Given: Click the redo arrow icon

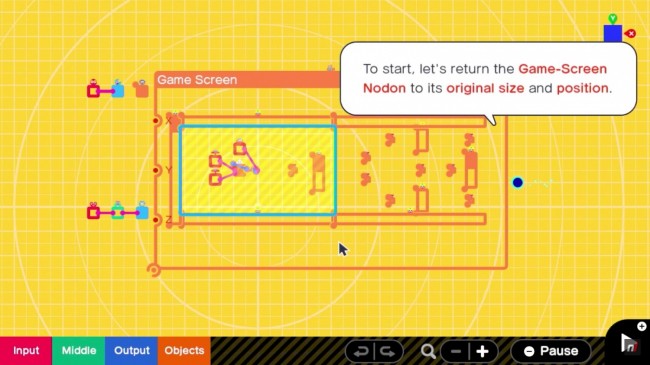Looking at the screenshot, I should pyautogui.click(x=388, y=352).
